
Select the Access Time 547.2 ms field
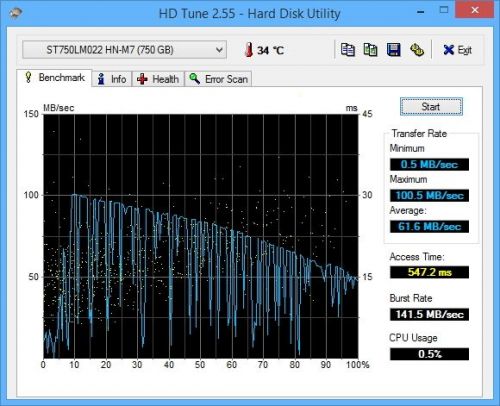click(429, 272)
